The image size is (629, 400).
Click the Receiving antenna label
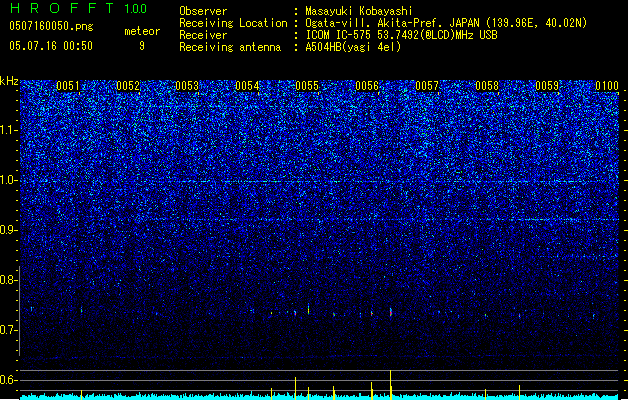coord(230,47)
